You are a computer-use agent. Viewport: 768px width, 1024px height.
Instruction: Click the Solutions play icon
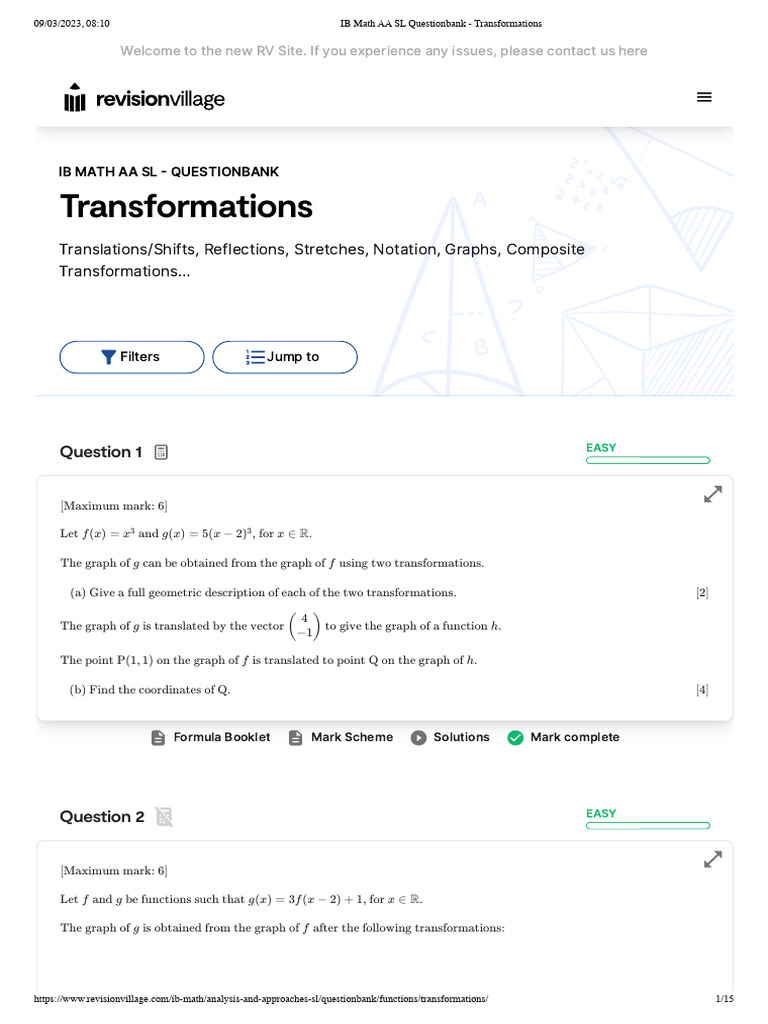tap(419, 738)
